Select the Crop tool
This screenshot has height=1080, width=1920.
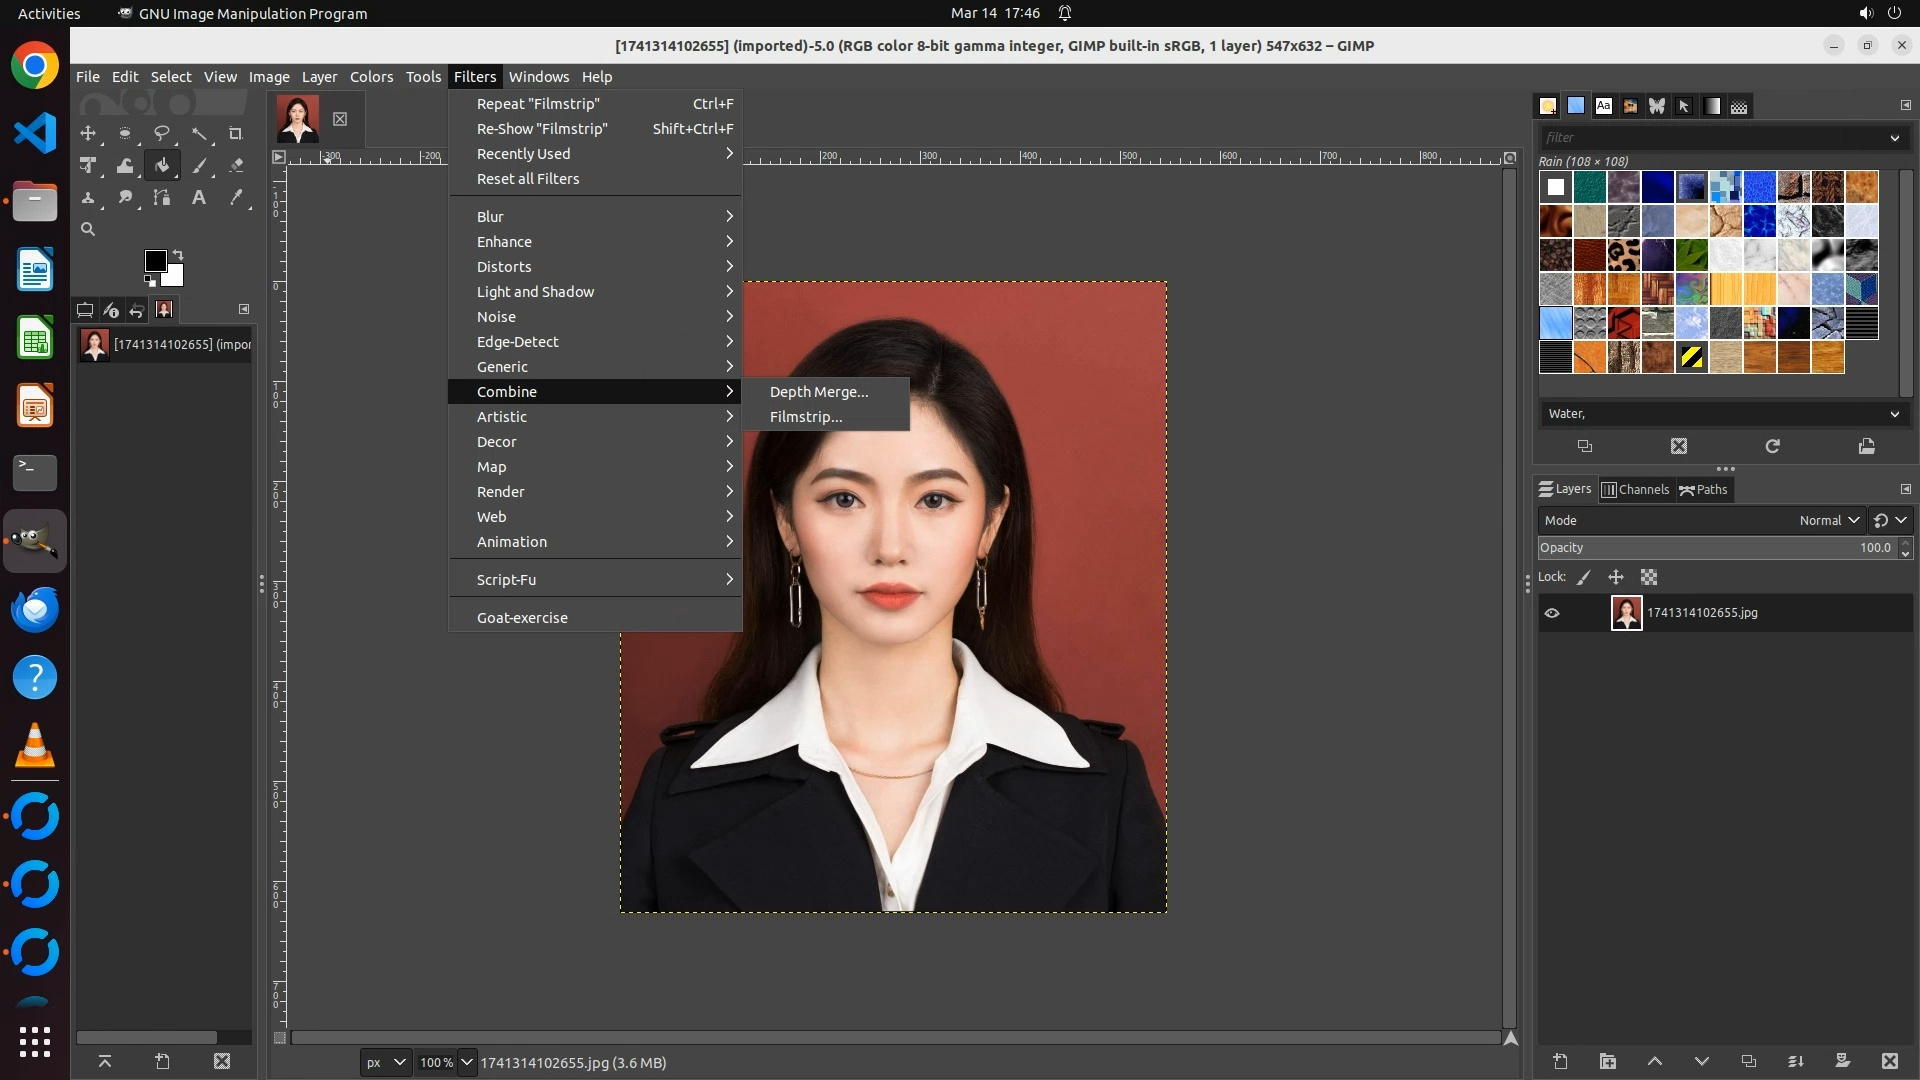pyautogui.click(x=235, y=133)
